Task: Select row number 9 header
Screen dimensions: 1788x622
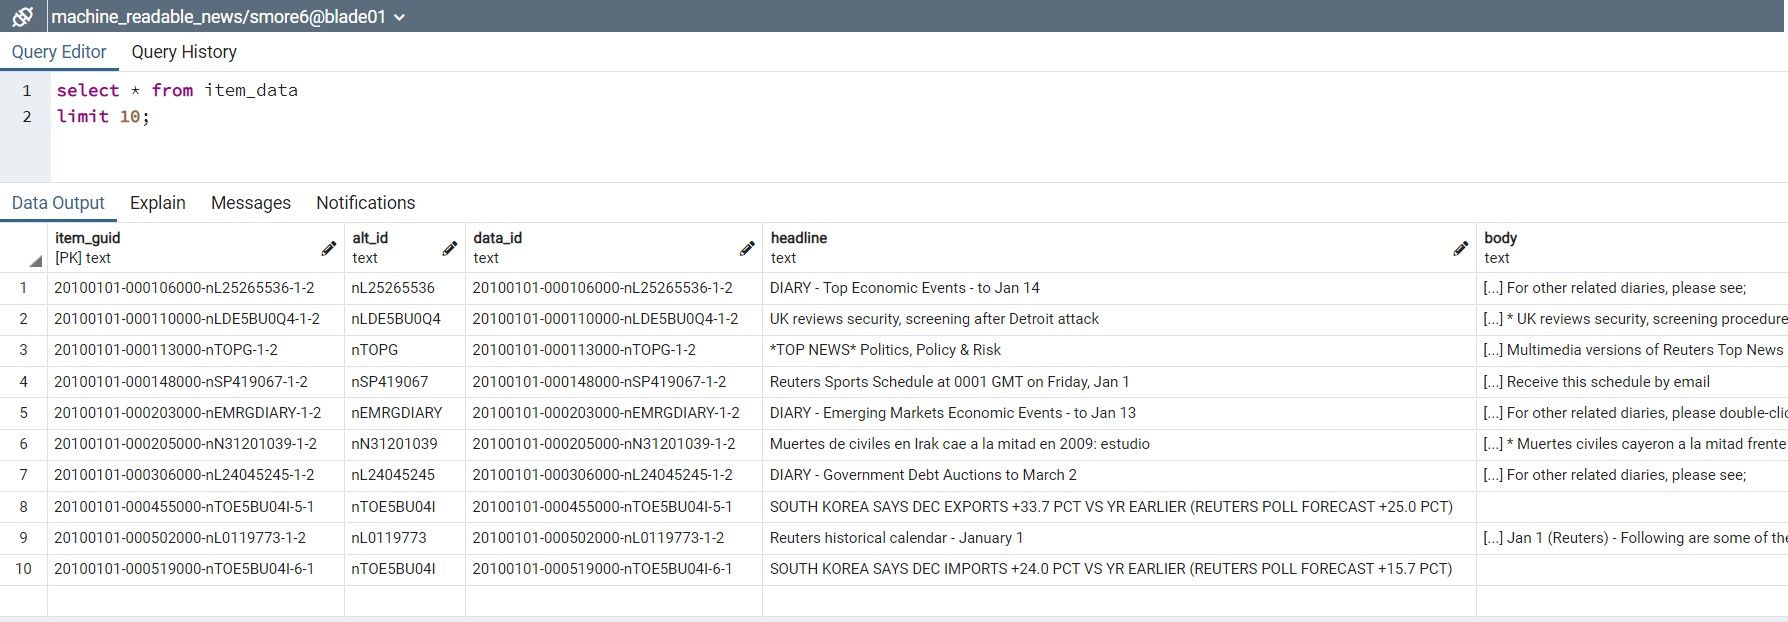Action: click(x=23, y=538)
